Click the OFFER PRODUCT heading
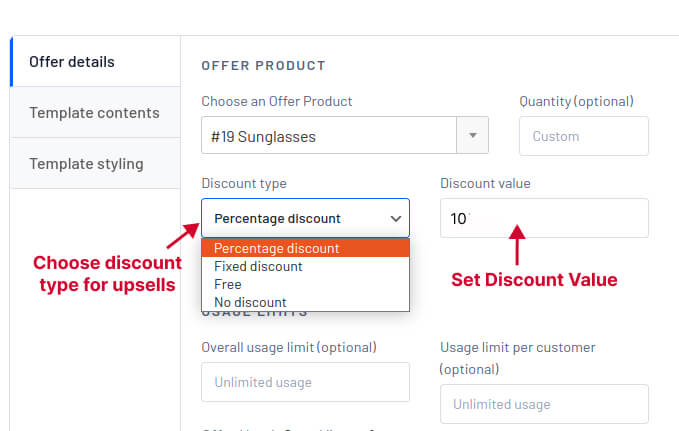The width and height of the screenshot is (679, 431). pyautogui.click(x=263, y=65)
